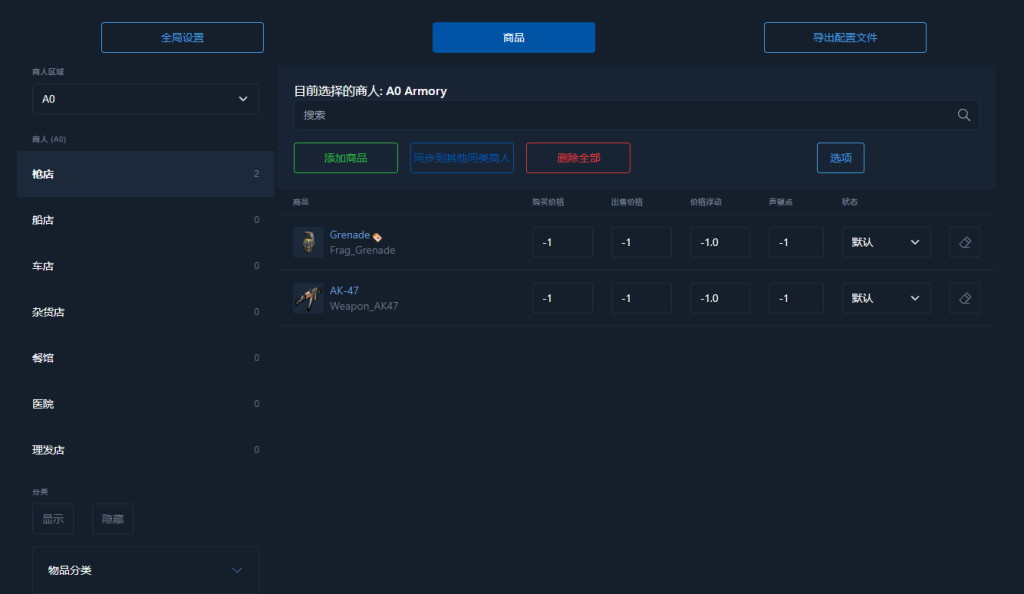Click the search magnifier icon
Screen dimensions: 1024x594
point(964,115)
